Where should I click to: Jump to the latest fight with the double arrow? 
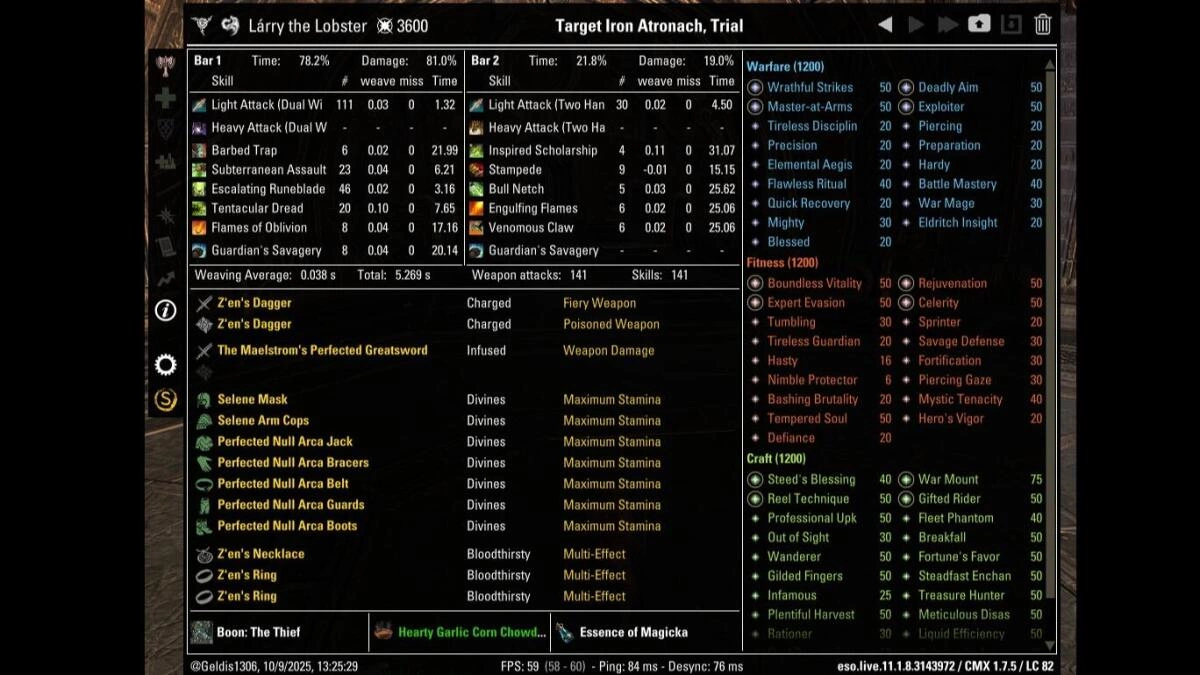pos(947,25)
